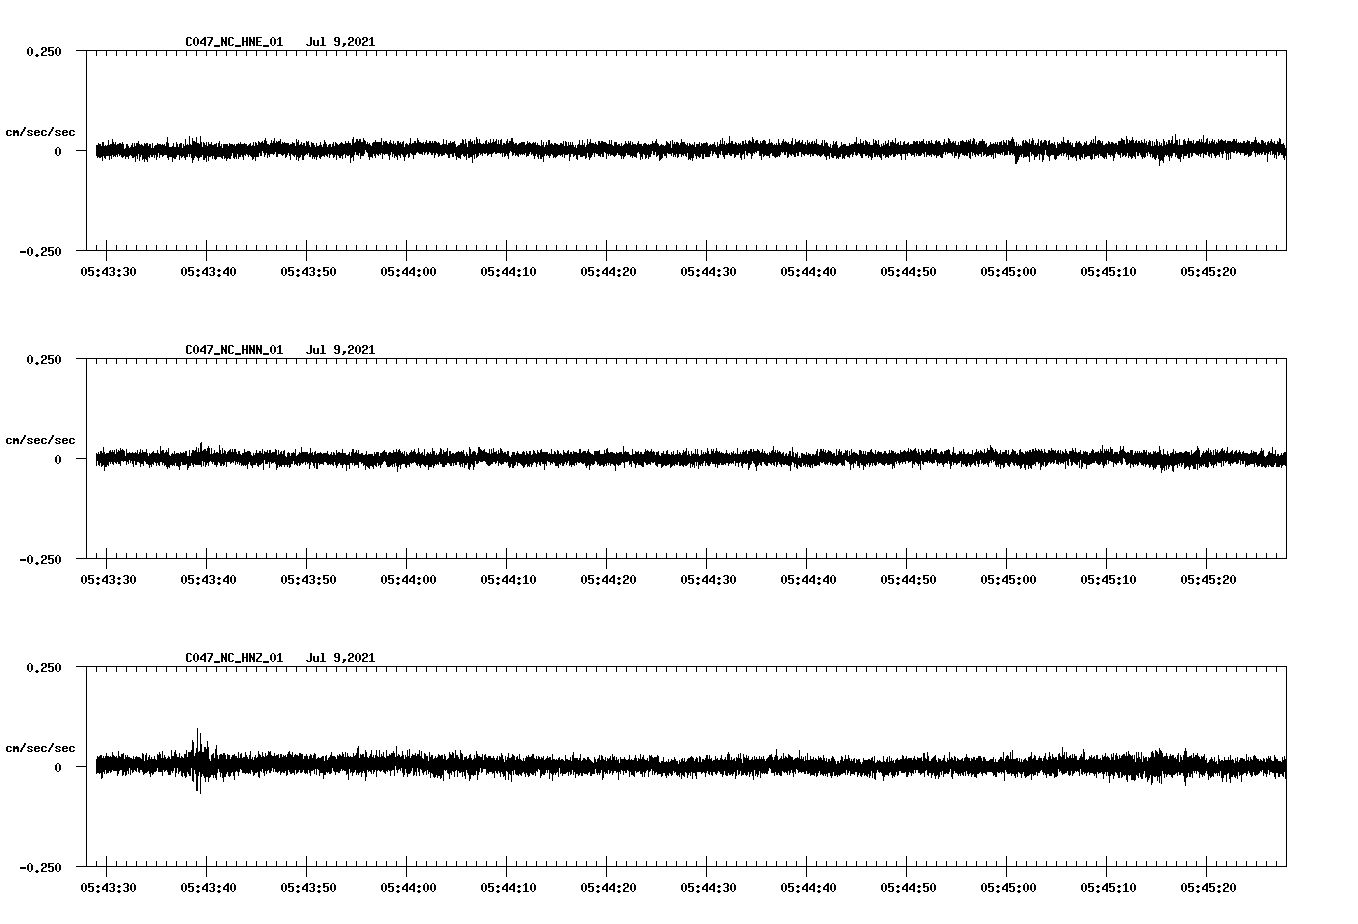The image size is (1358, 924).
Task: Click the 05:44:00 time label under HNZ plot
Action: pos(408,888)
